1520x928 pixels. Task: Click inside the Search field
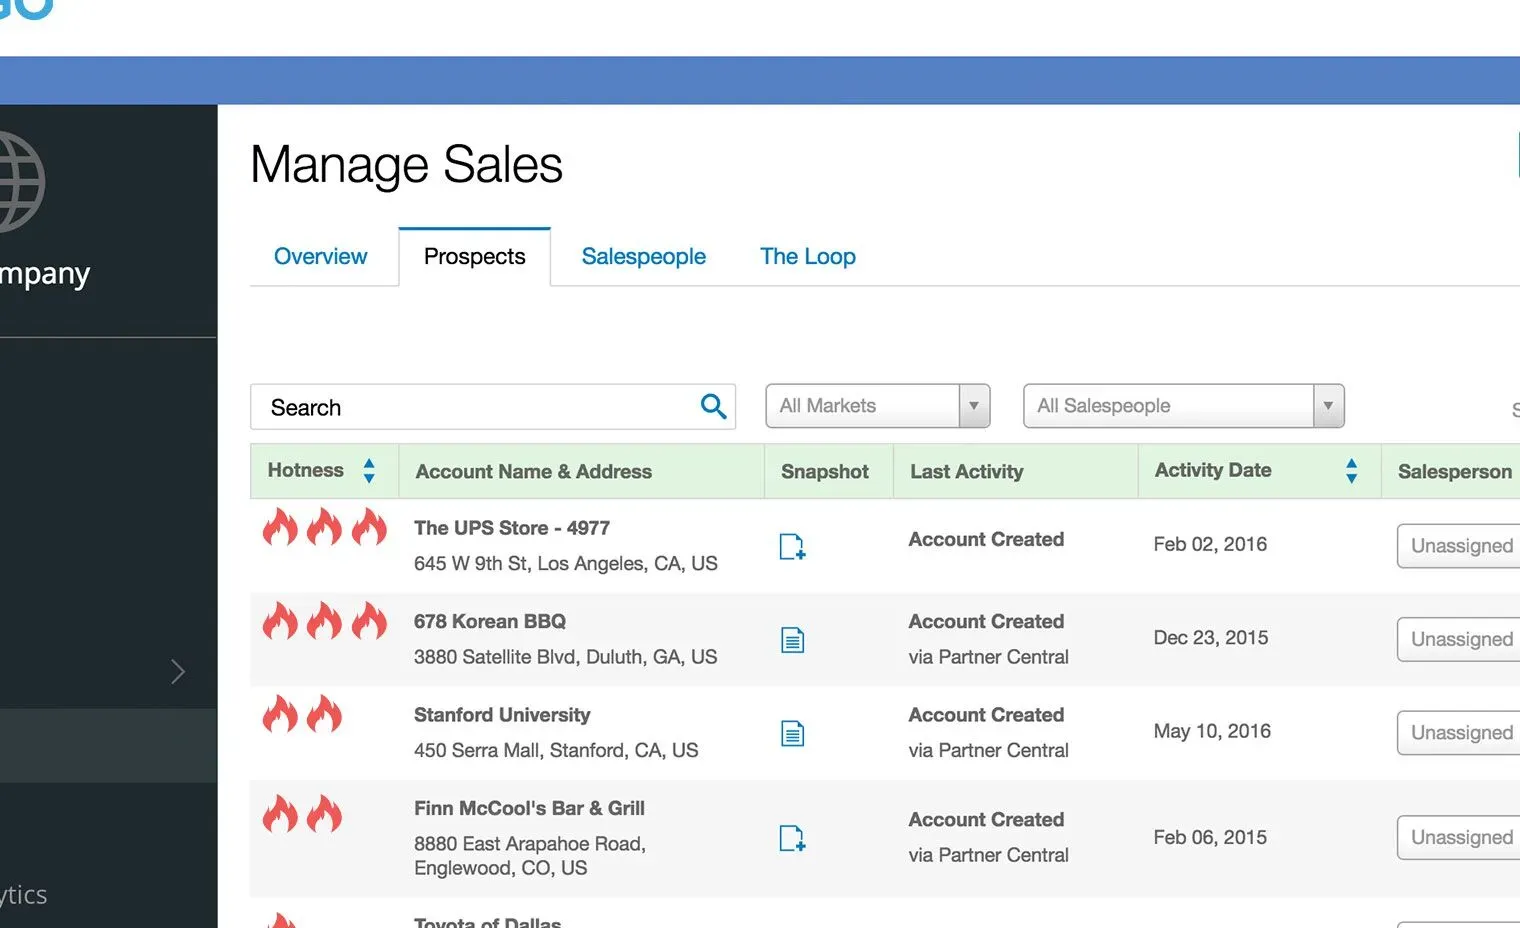pyautogui.click(x=450, y=407)
